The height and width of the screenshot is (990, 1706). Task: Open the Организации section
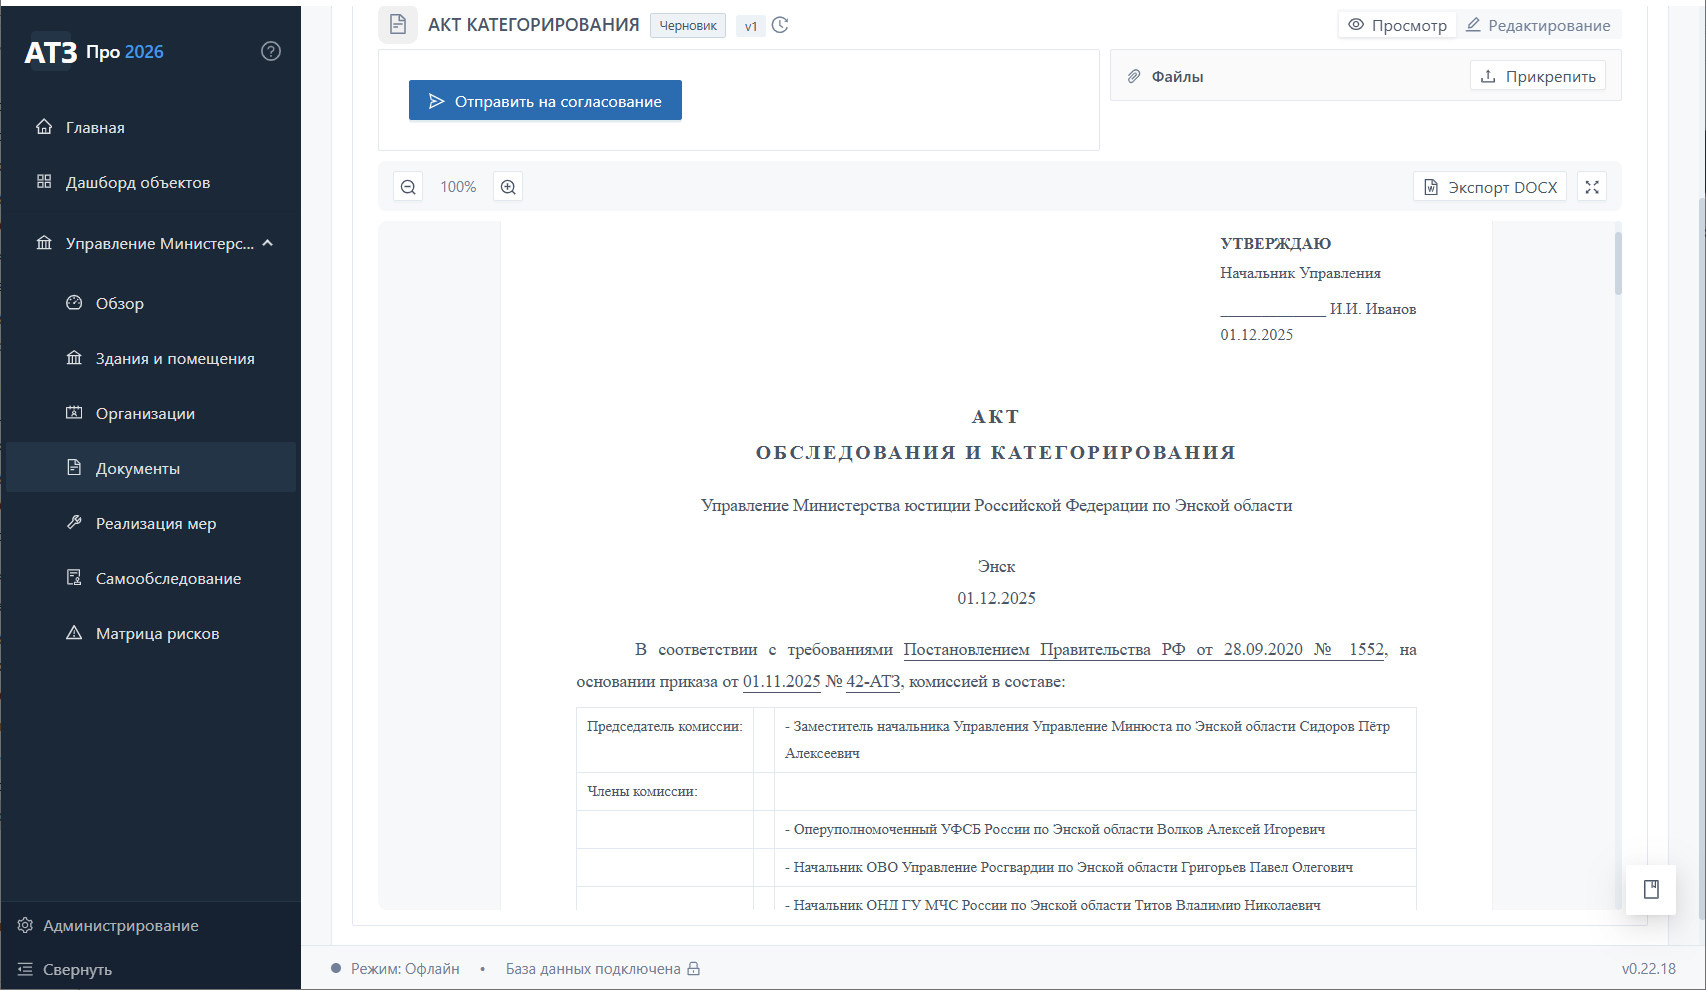click(151, 413)
